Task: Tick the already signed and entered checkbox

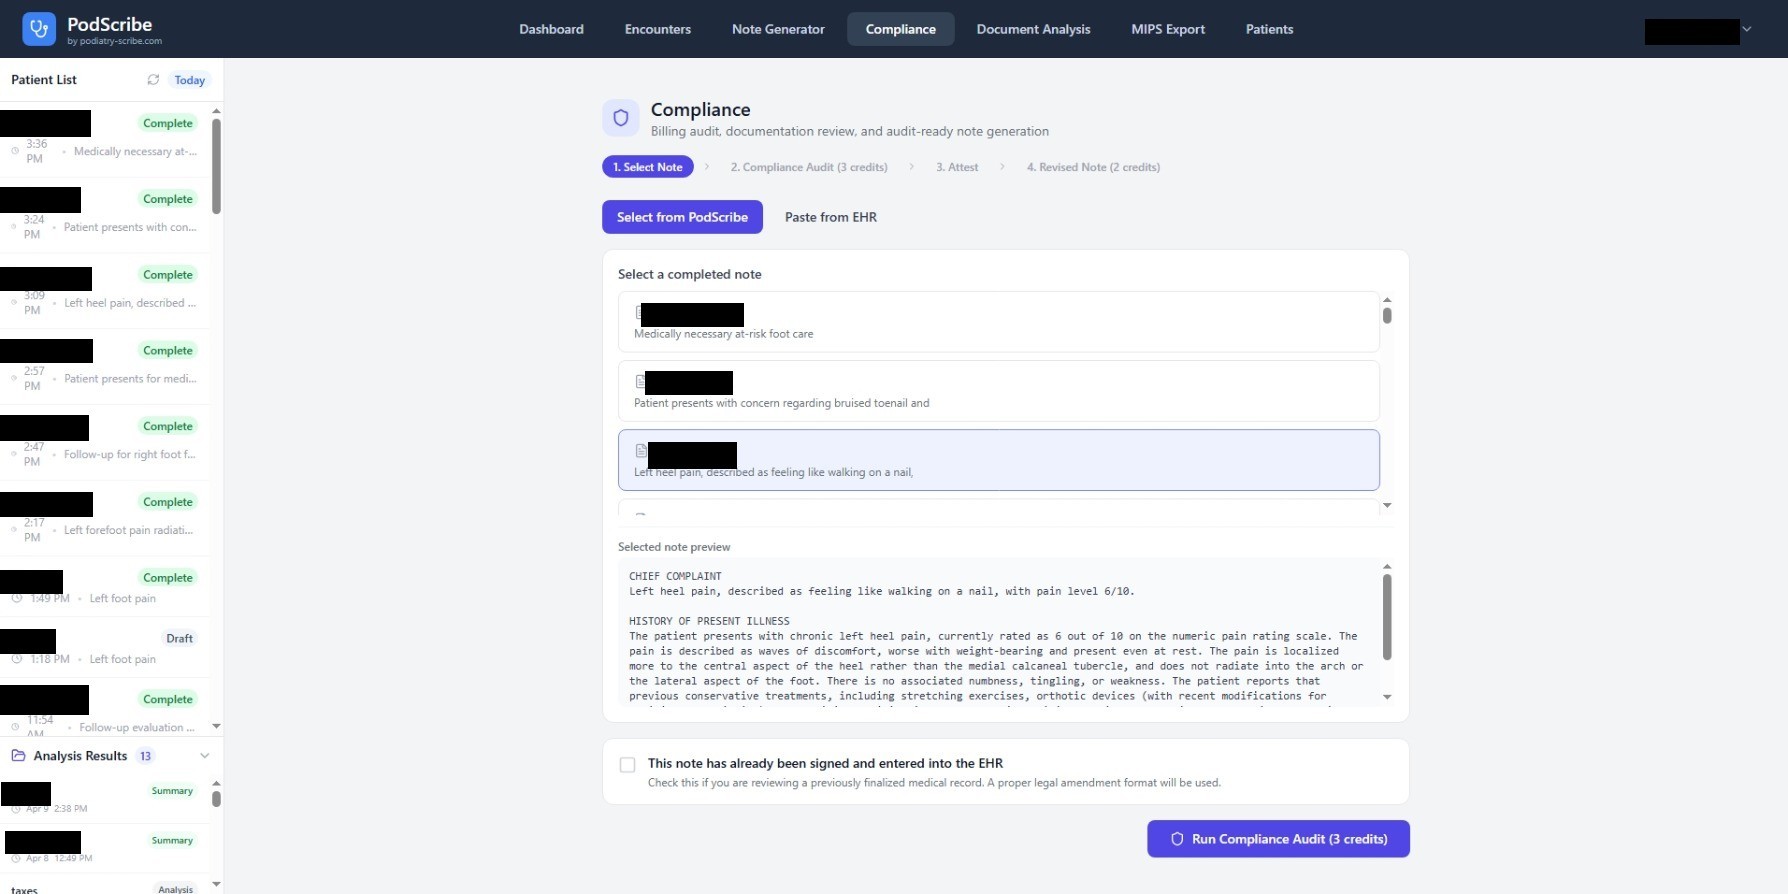Action: pyautogui.click(x=627, y=765)
